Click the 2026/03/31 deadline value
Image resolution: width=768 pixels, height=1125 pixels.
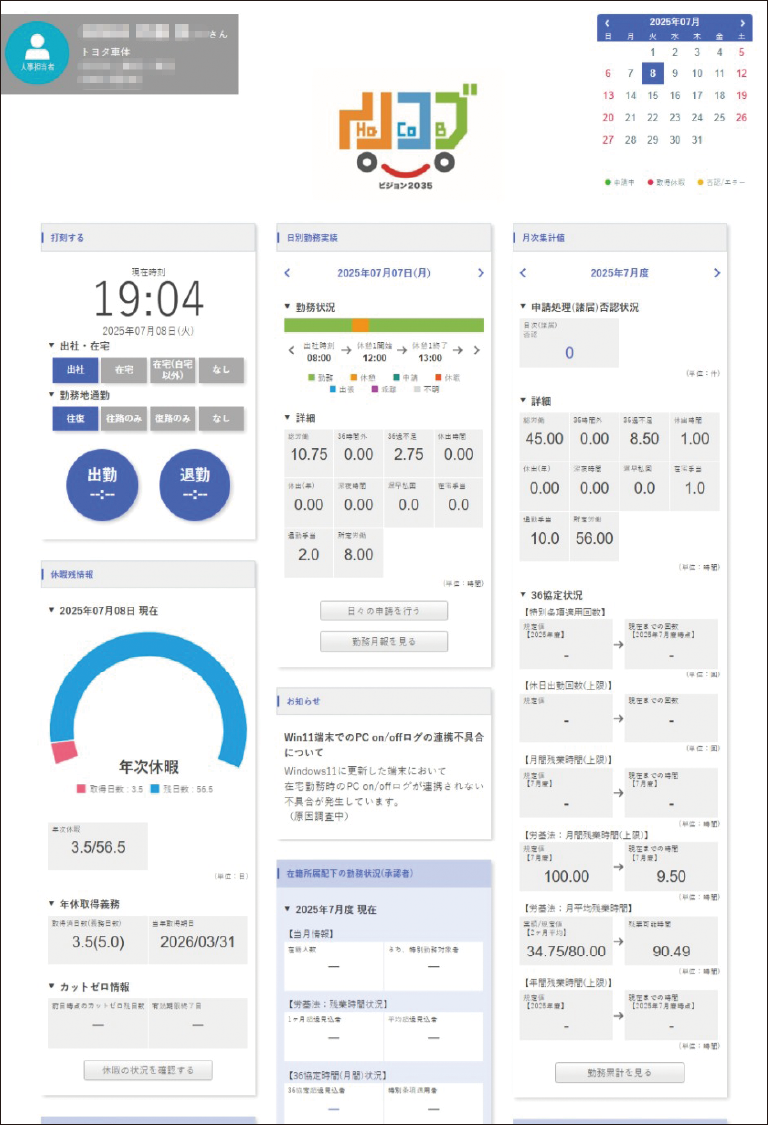197,941
